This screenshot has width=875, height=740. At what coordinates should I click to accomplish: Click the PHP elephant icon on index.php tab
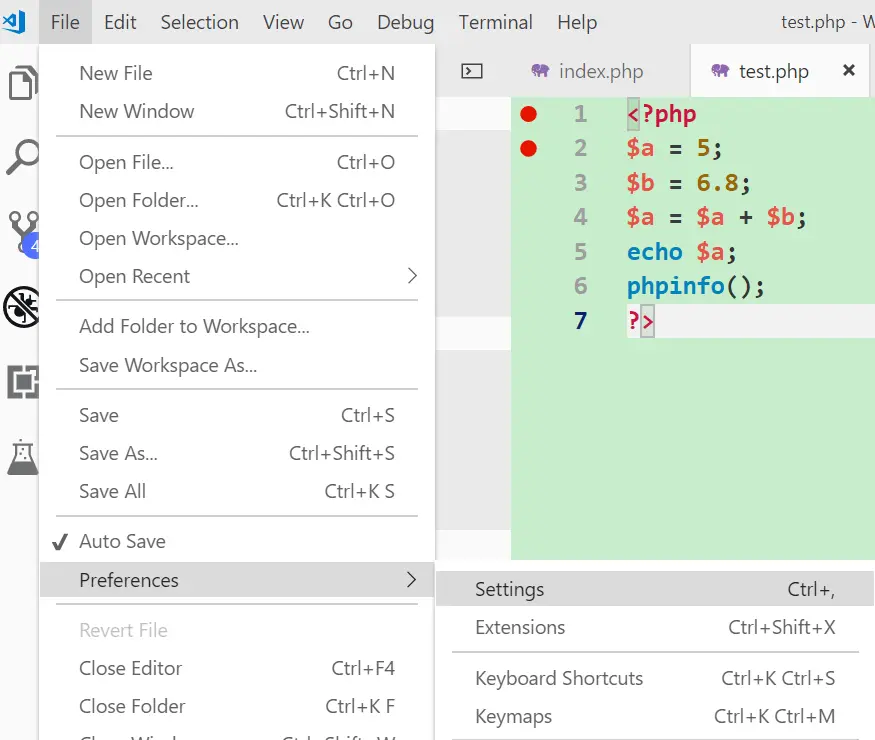540,71
